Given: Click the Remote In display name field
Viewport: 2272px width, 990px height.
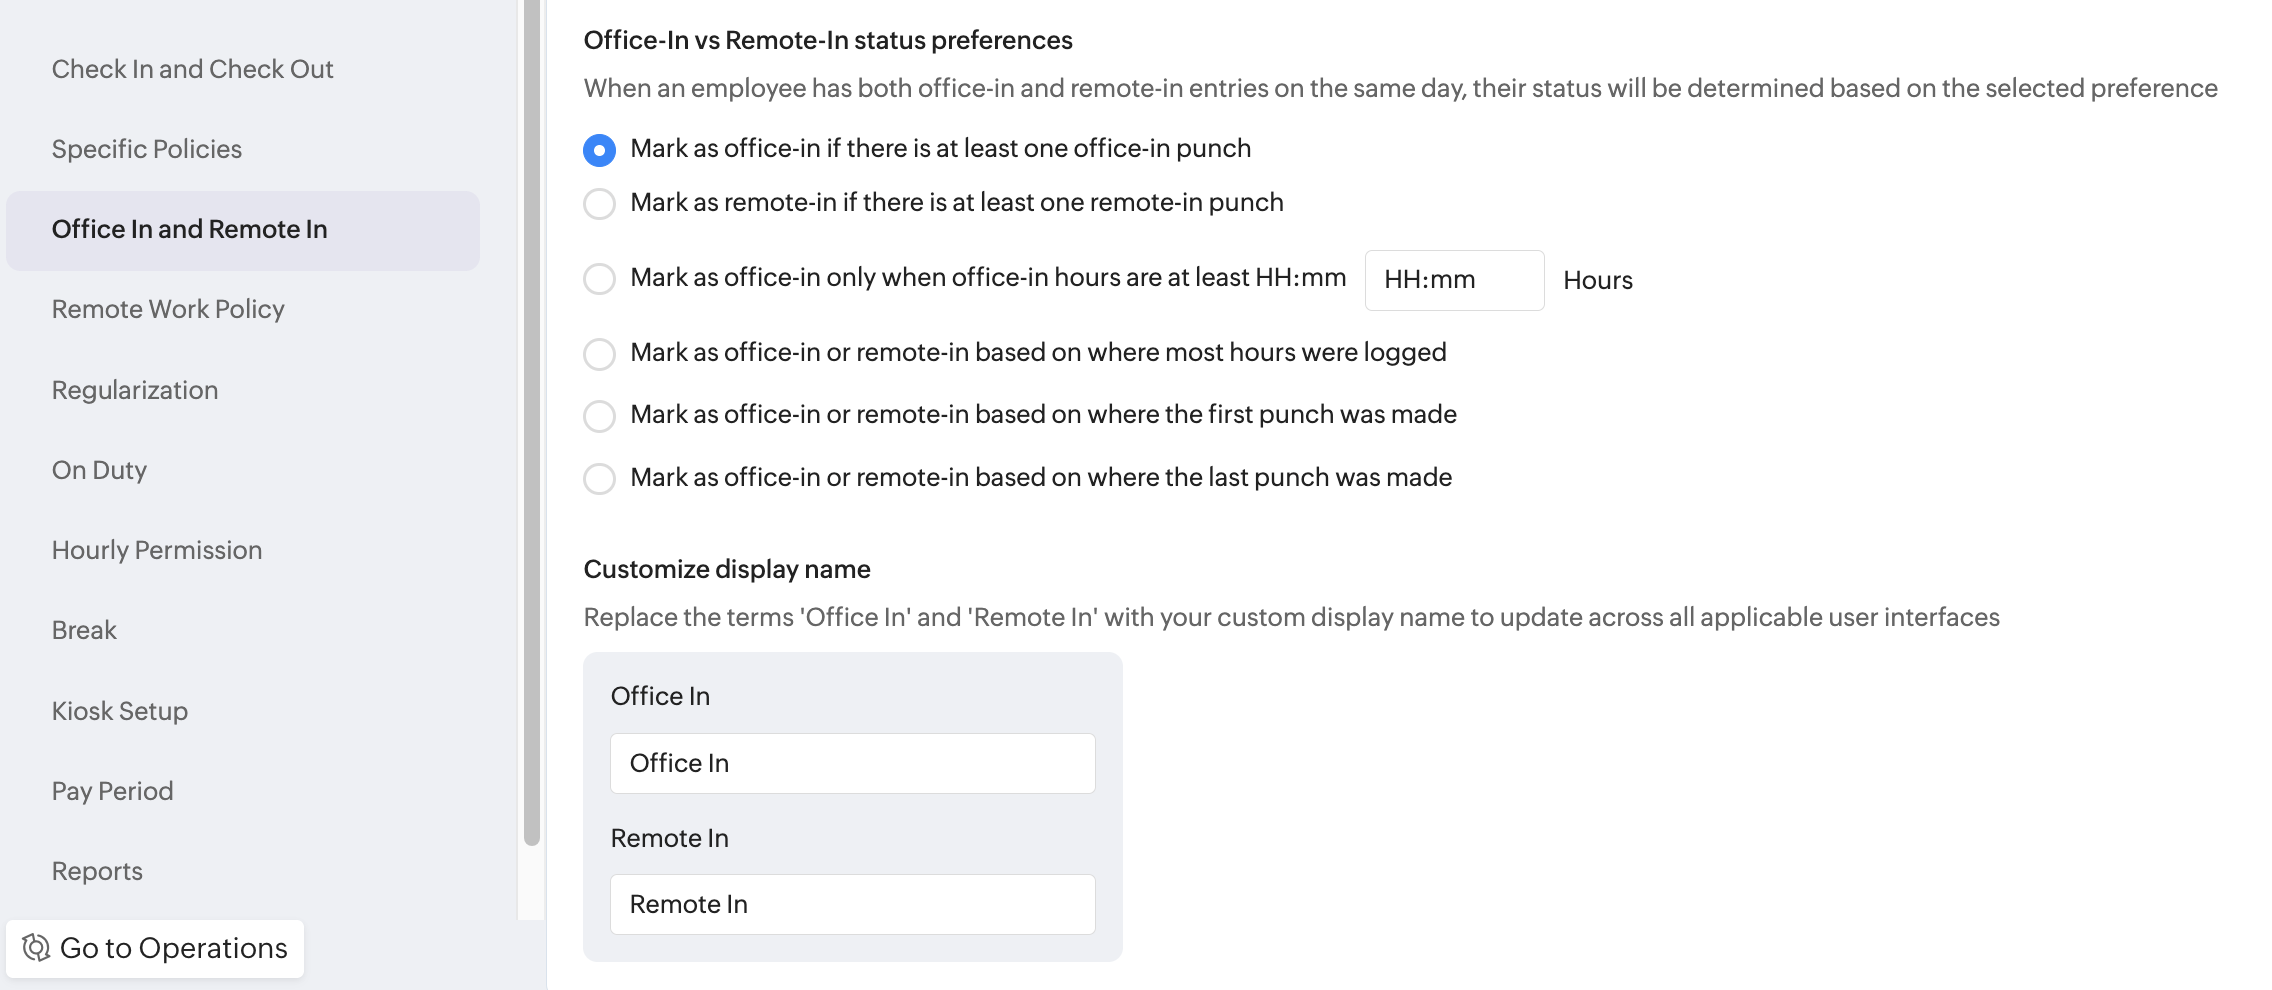Looking at the screenshot, I should 852,904.
